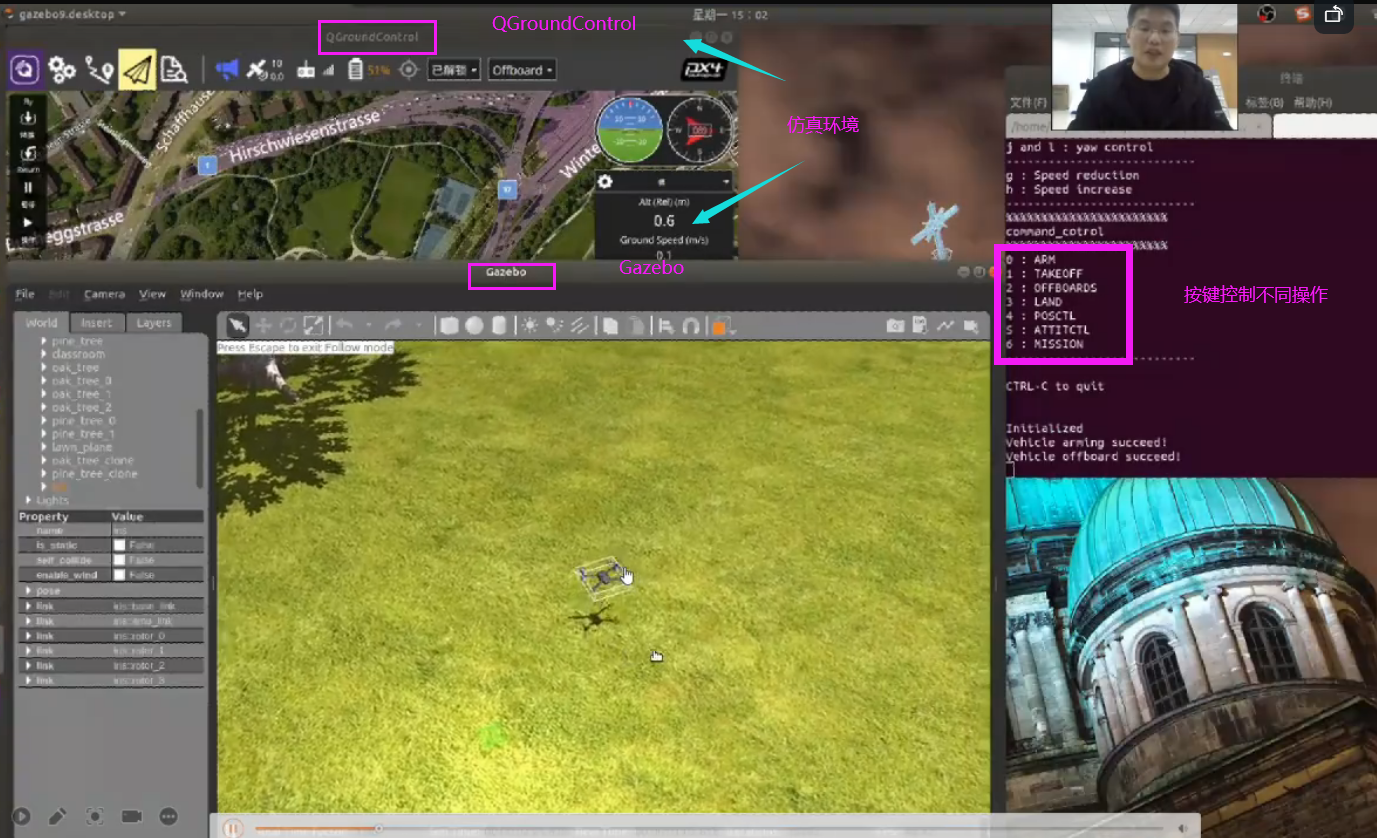This screenshot has height=838, width=1377.
Task: Open the RC signal strength indicator
Action: pyautogui.click(x=316, y=70)
